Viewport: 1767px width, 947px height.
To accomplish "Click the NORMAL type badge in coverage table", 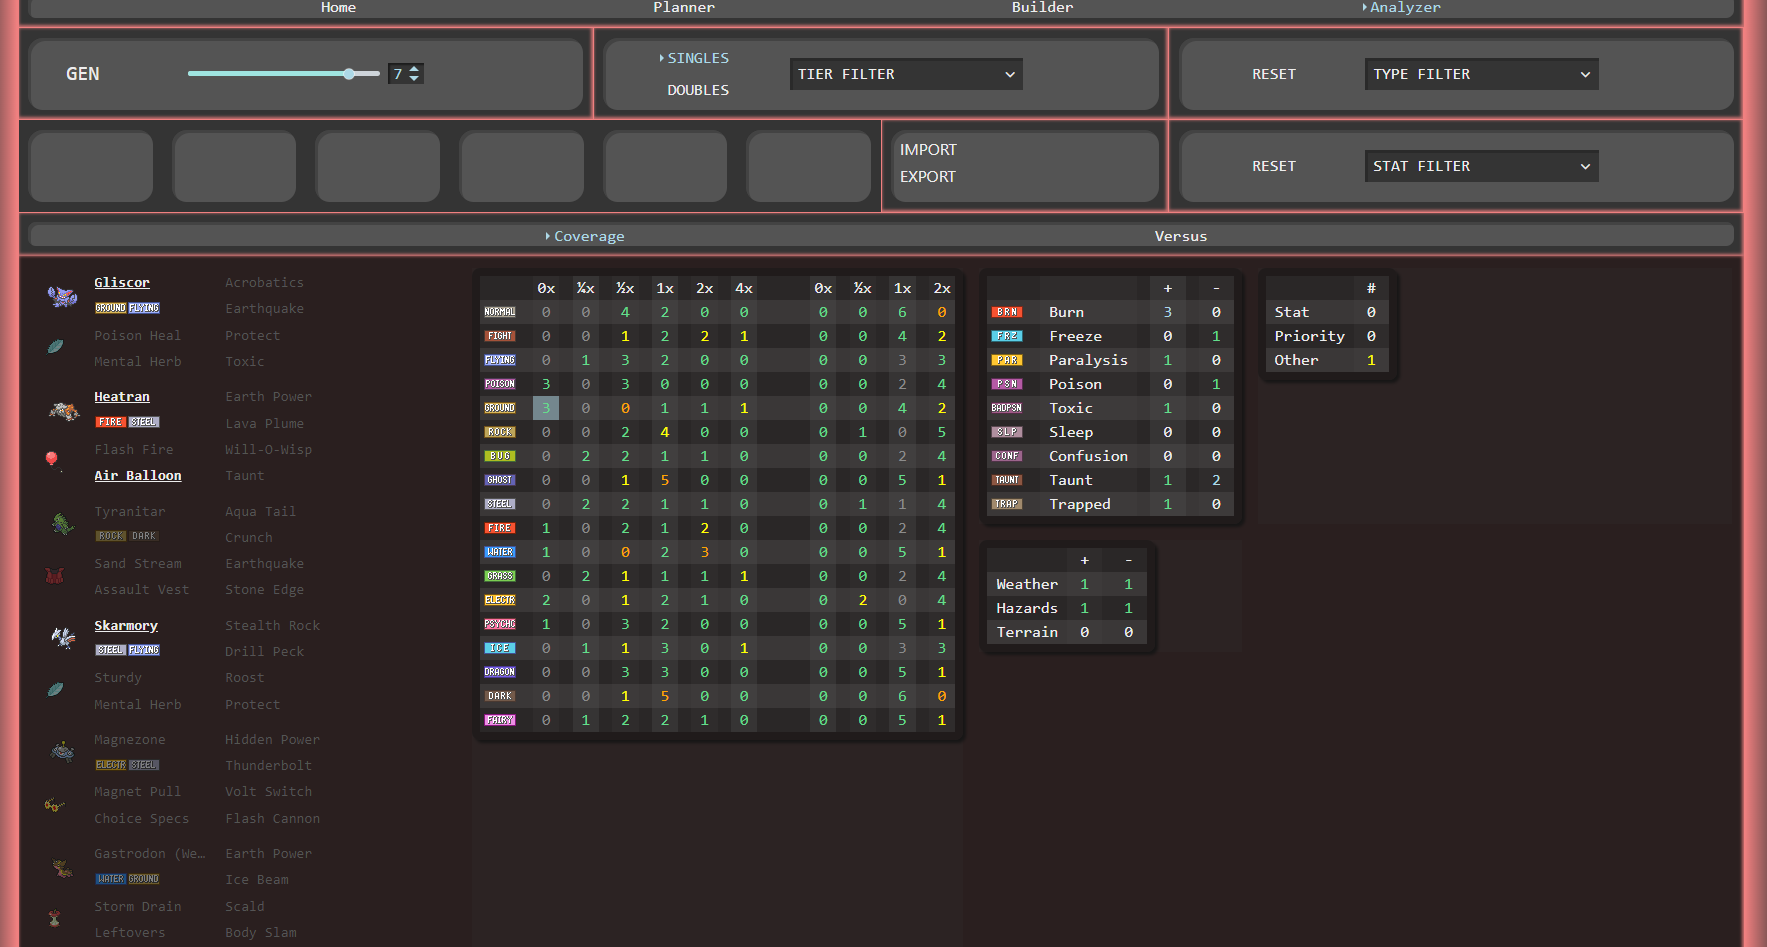I will pos(500,312).
